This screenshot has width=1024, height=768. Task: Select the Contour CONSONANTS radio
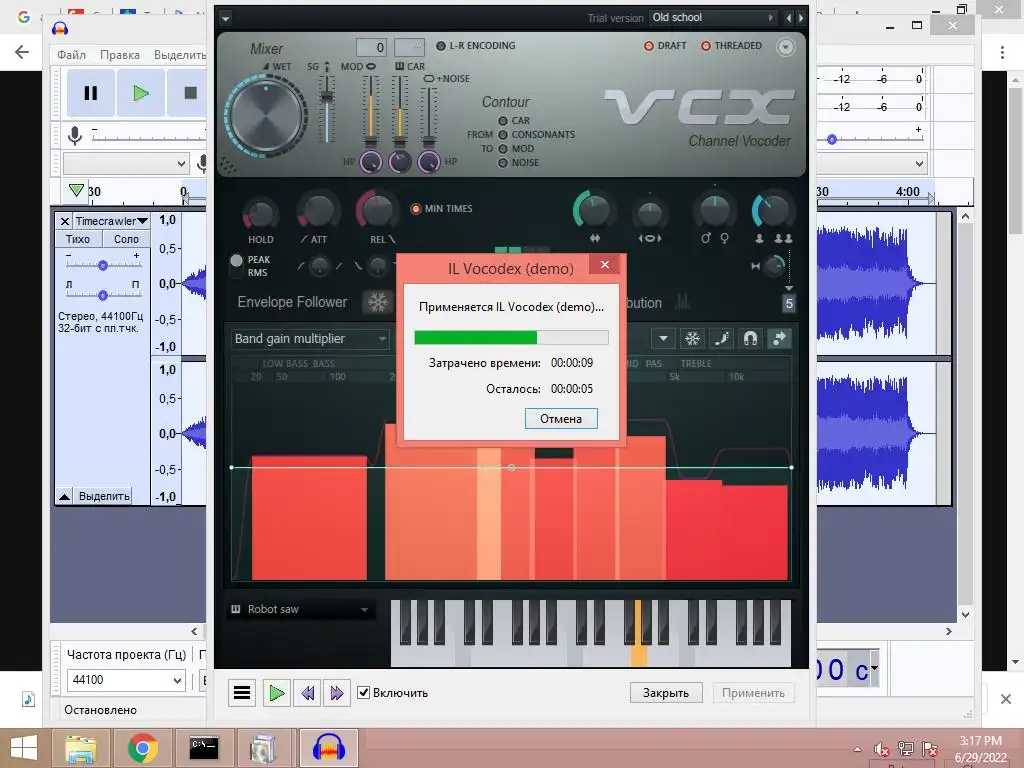(503, 135)
